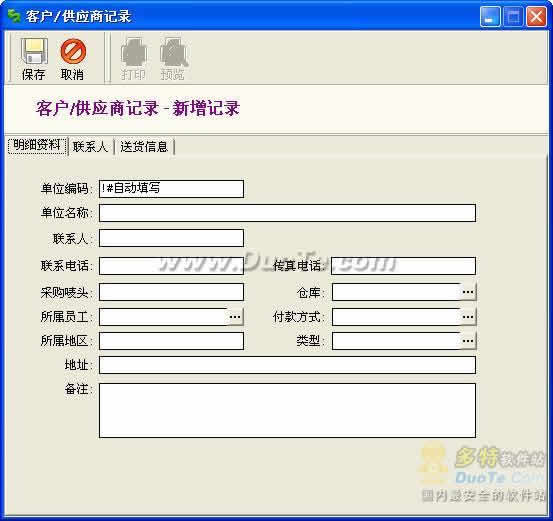Select the 明细资料 tab
The width and height of the screenshot is (553, 521).
37,145
